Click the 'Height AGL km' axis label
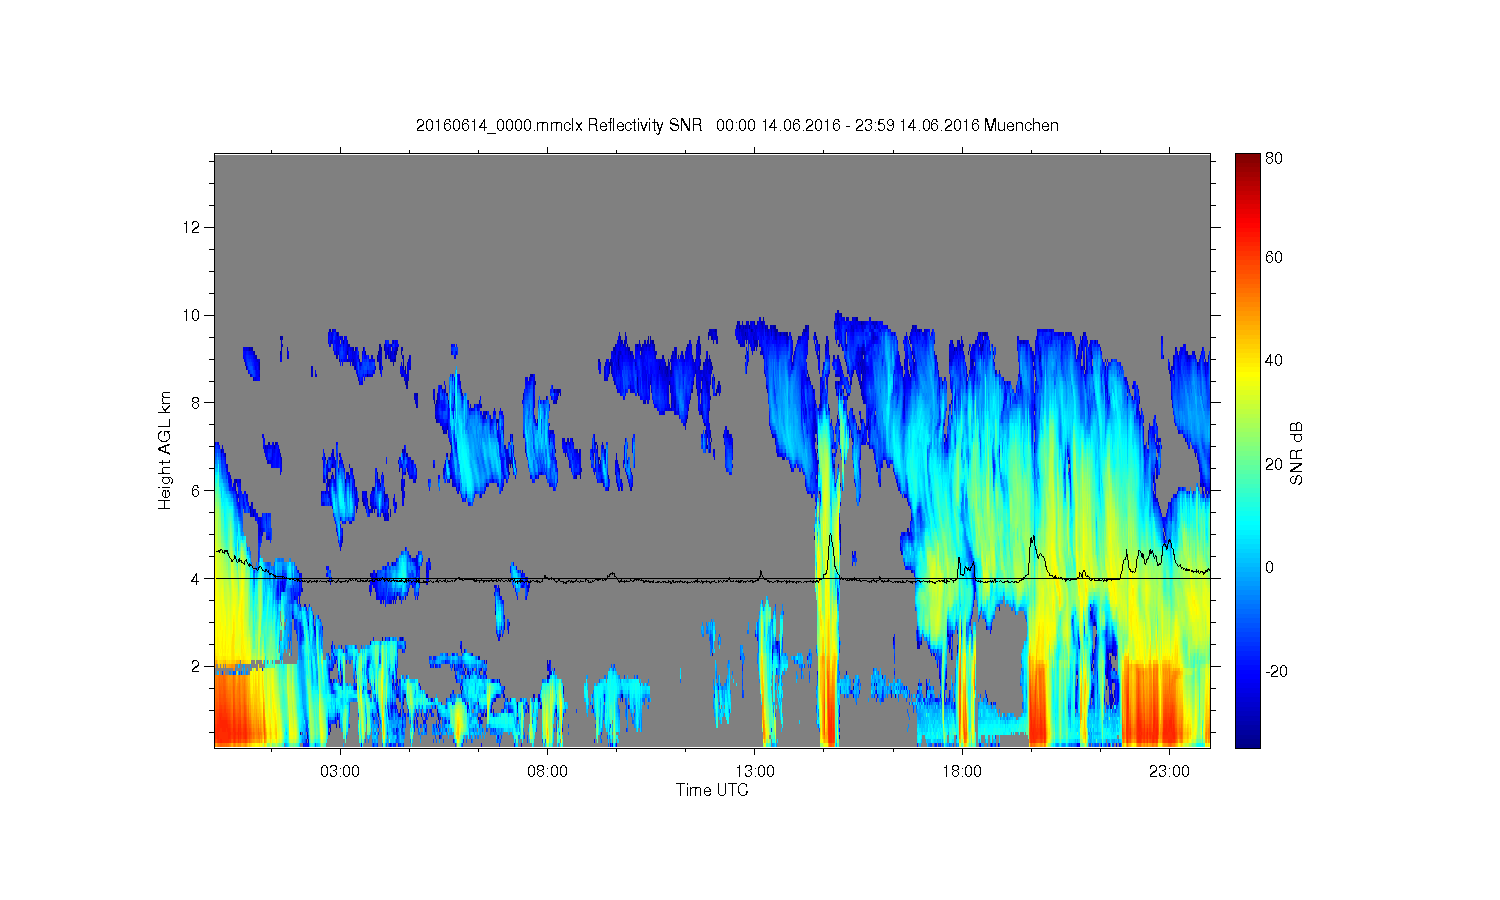 165,450
